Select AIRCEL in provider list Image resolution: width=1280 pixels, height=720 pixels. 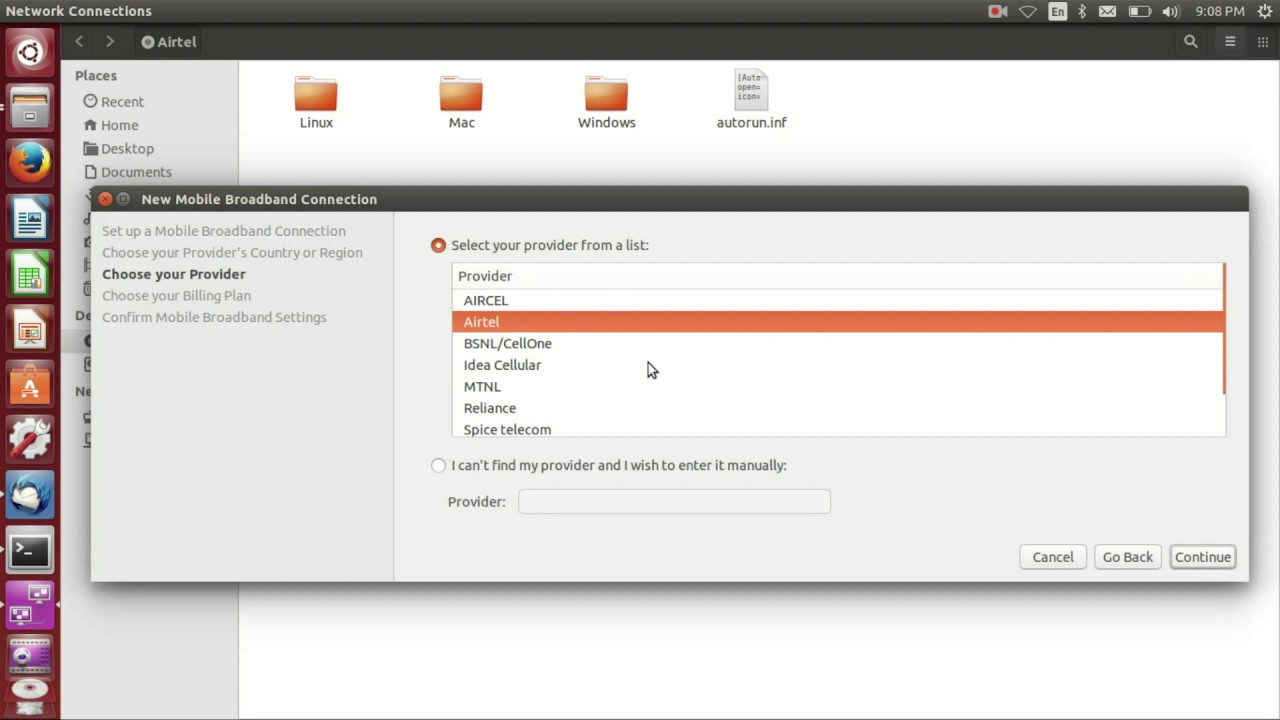tap(837, 300)
